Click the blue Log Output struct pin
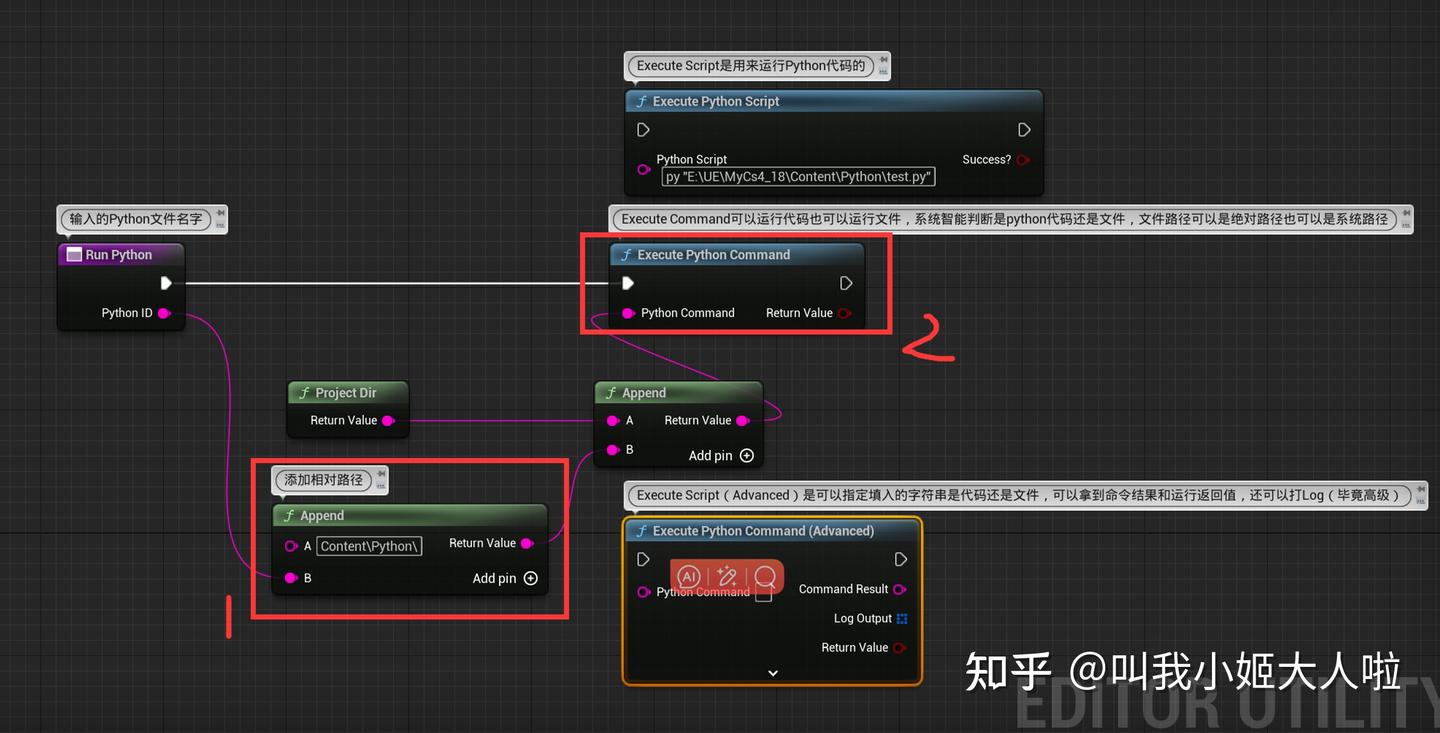1440x733 pixels. point(903,618)
